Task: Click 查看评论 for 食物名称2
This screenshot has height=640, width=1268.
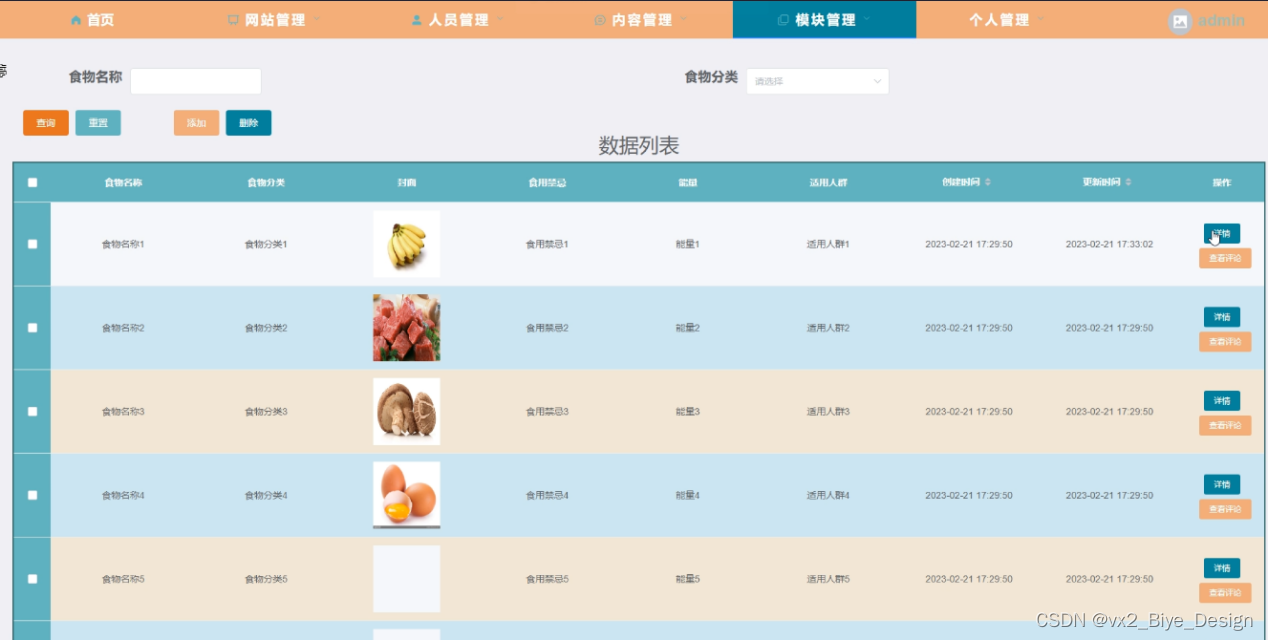Action: point(1225,342)
